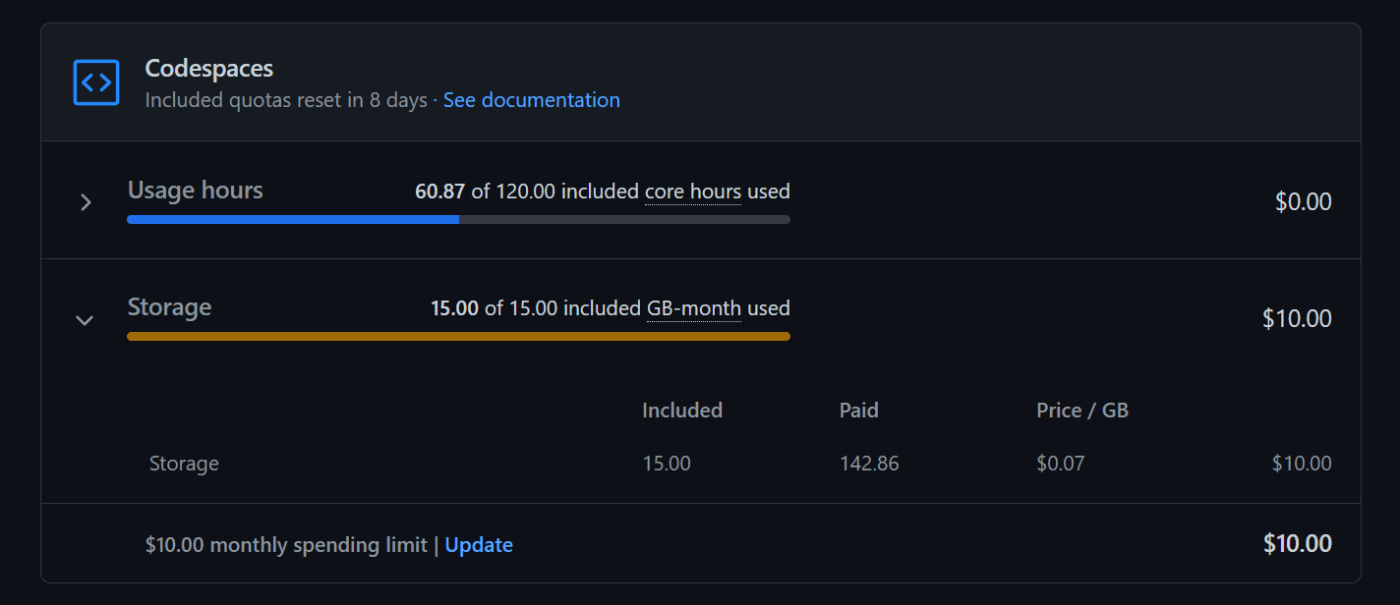Click the $10.00 monthly spending limit text
The width and height of the screenshot is (1400, 605).
coord(286,545)
